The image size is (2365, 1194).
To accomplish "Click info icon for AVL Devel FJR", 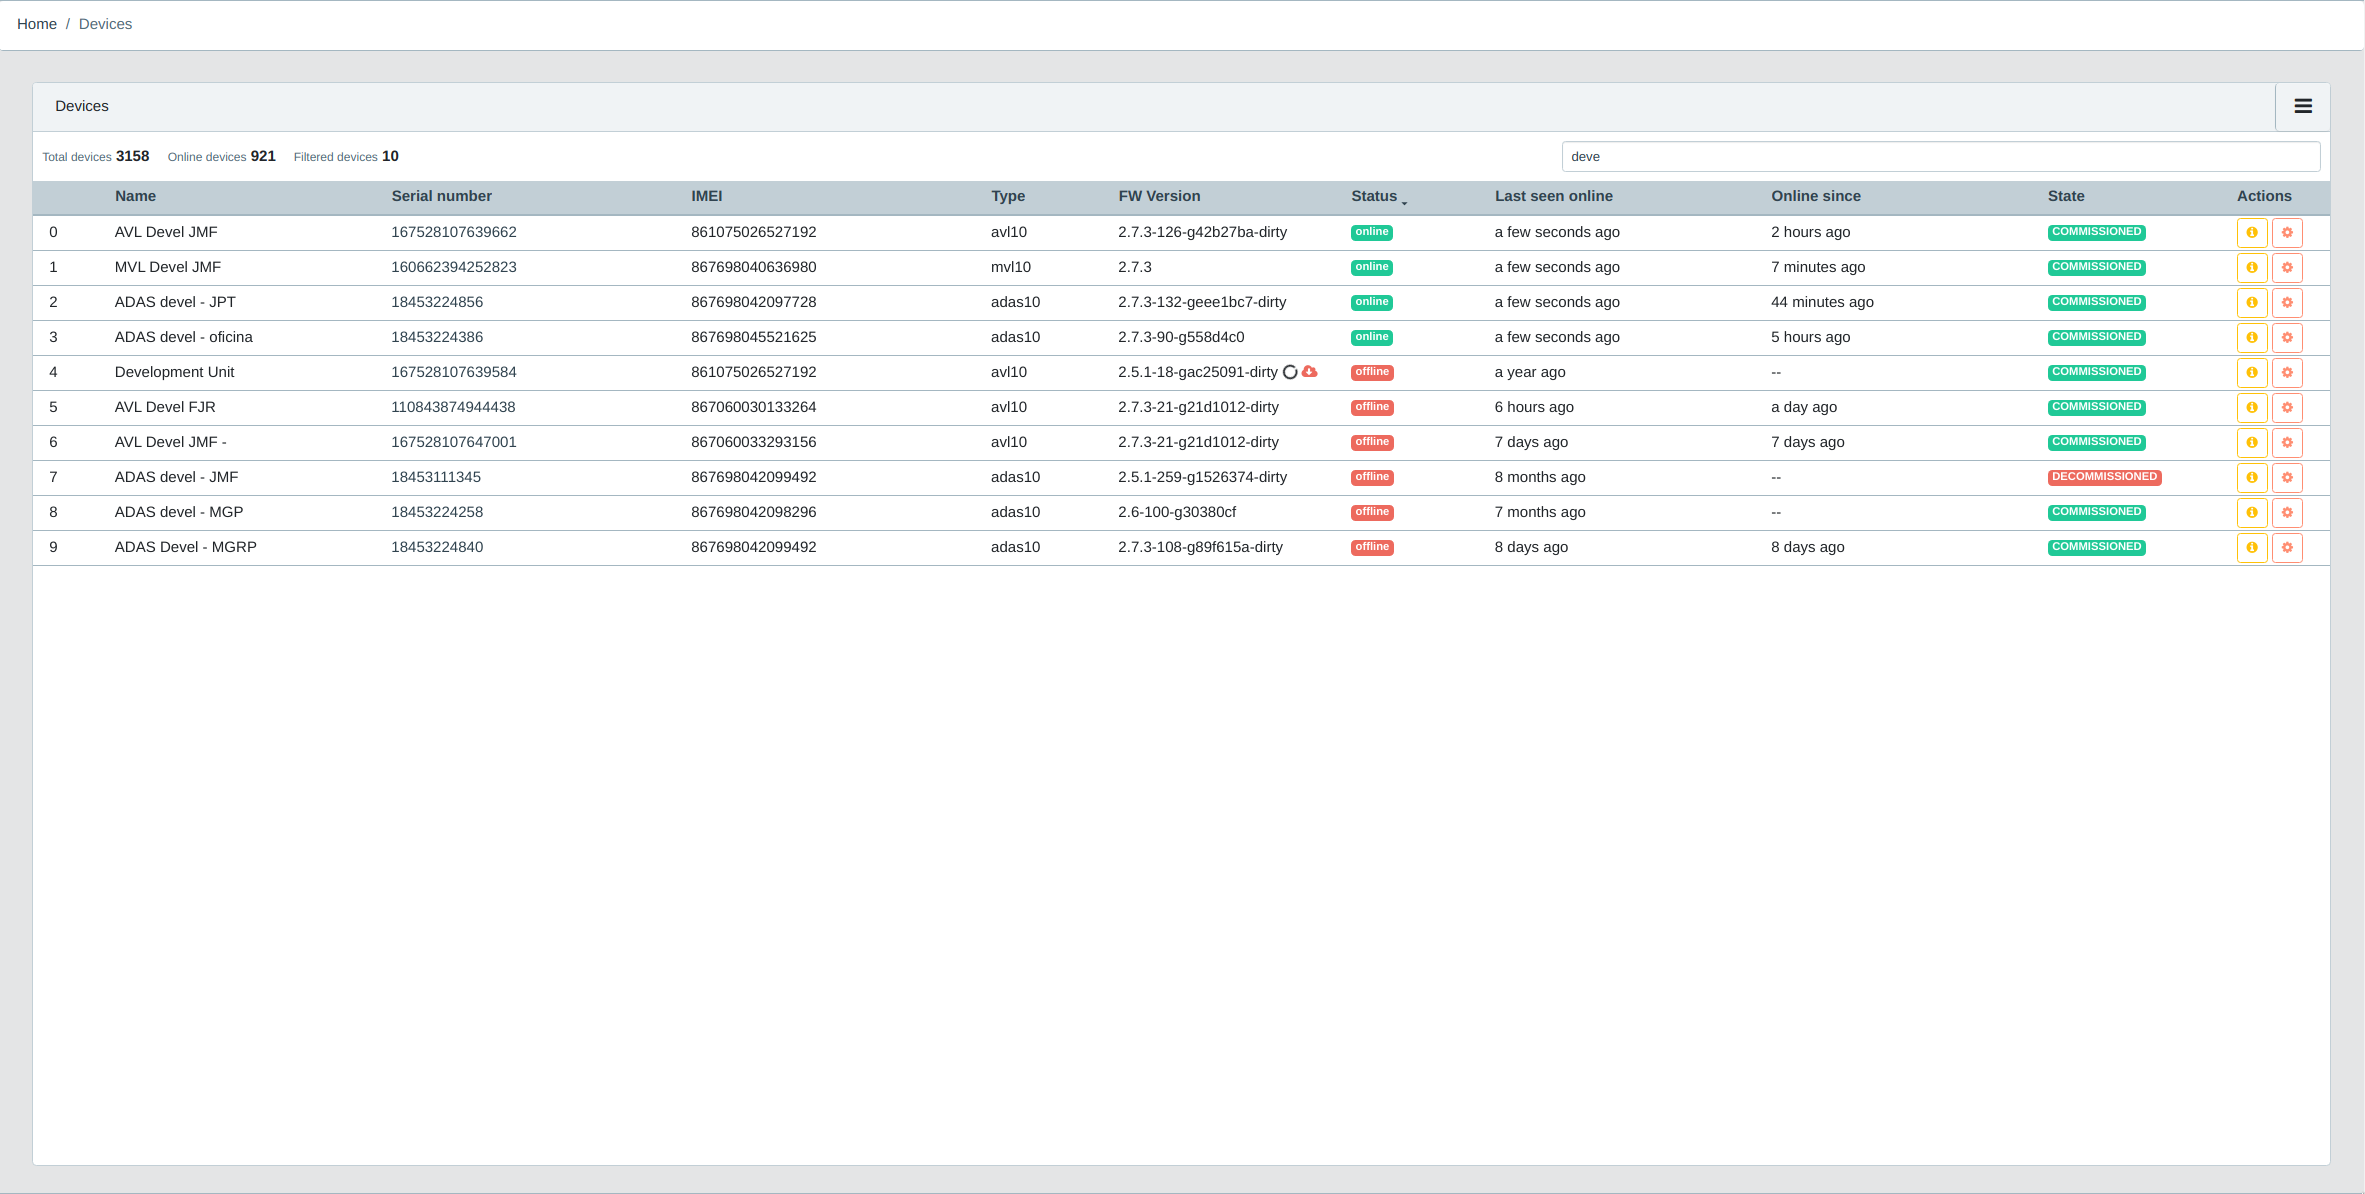I will [x=2251, y=408].
